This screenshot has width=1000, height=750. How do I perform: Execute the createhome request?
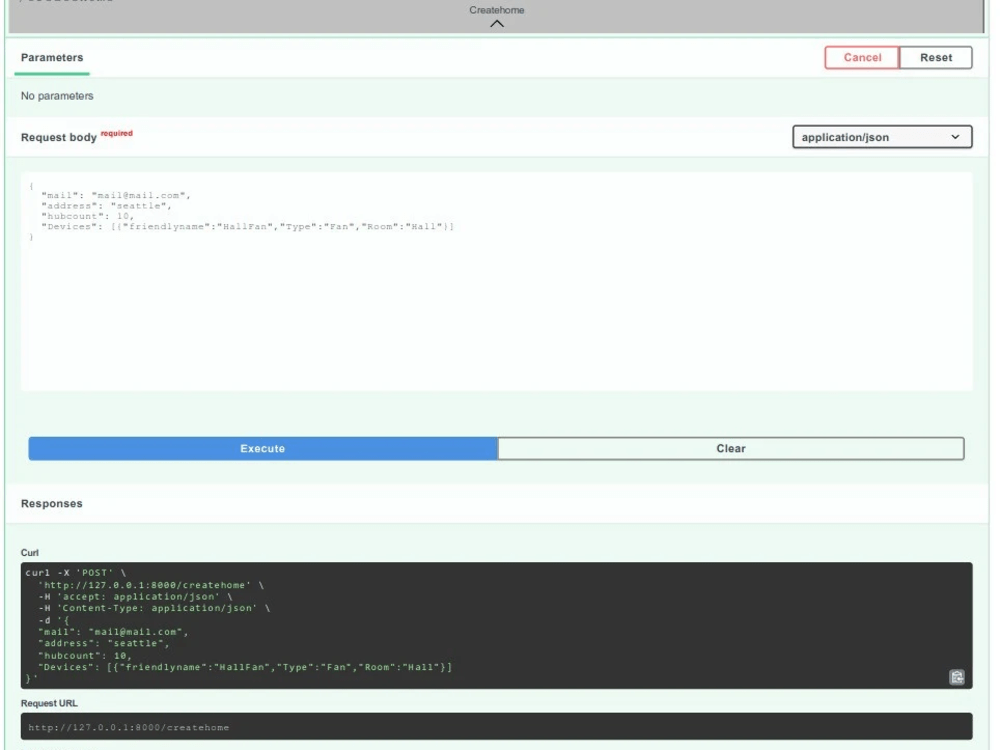click(263, 448)
